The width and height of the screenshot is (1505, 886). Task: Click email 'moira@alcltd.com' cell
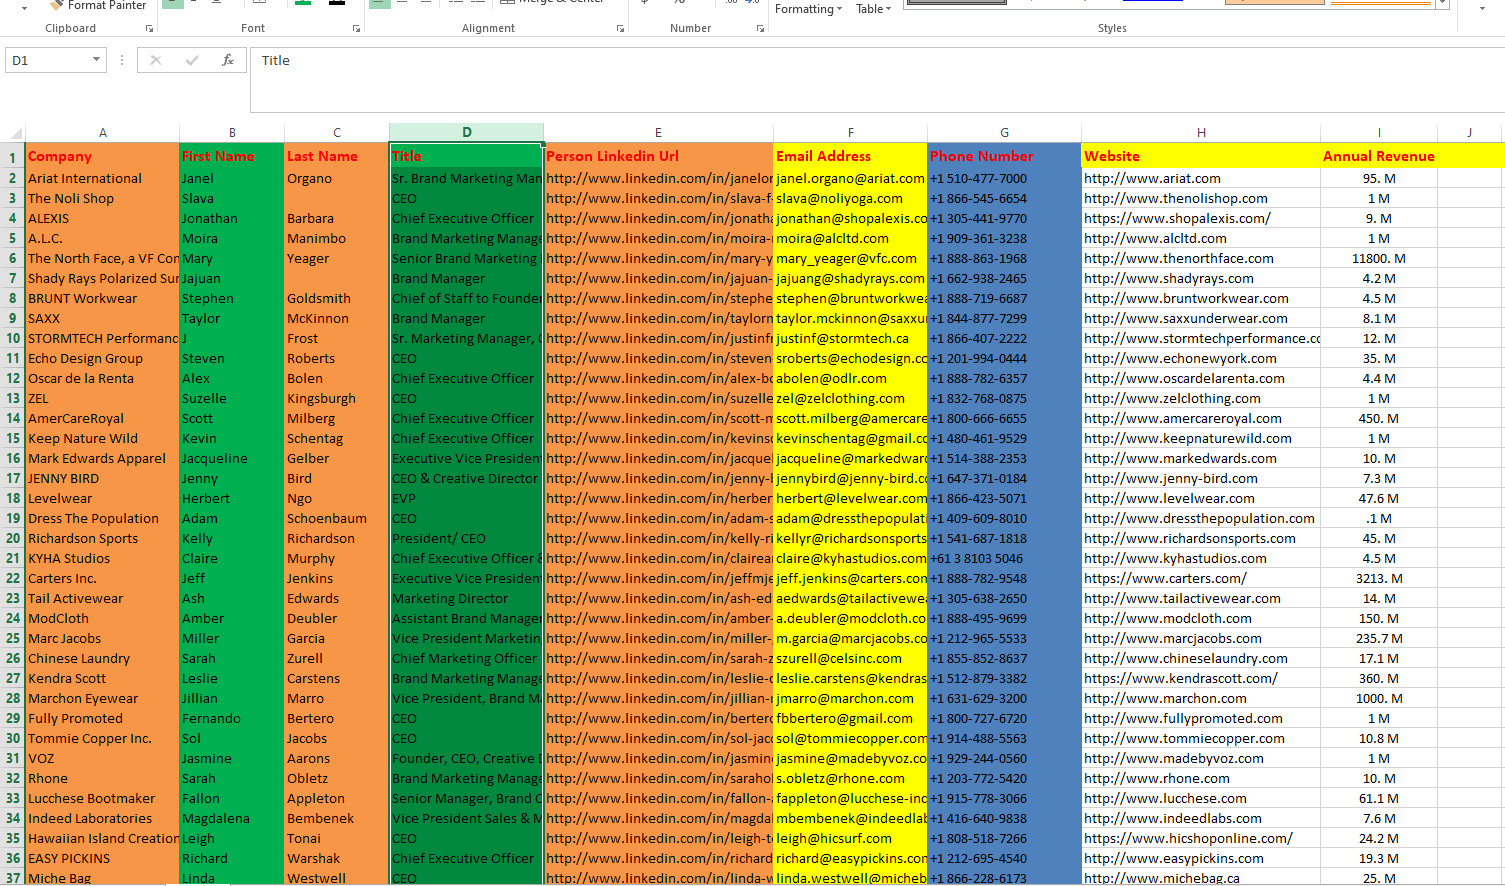tap(850, 238)
